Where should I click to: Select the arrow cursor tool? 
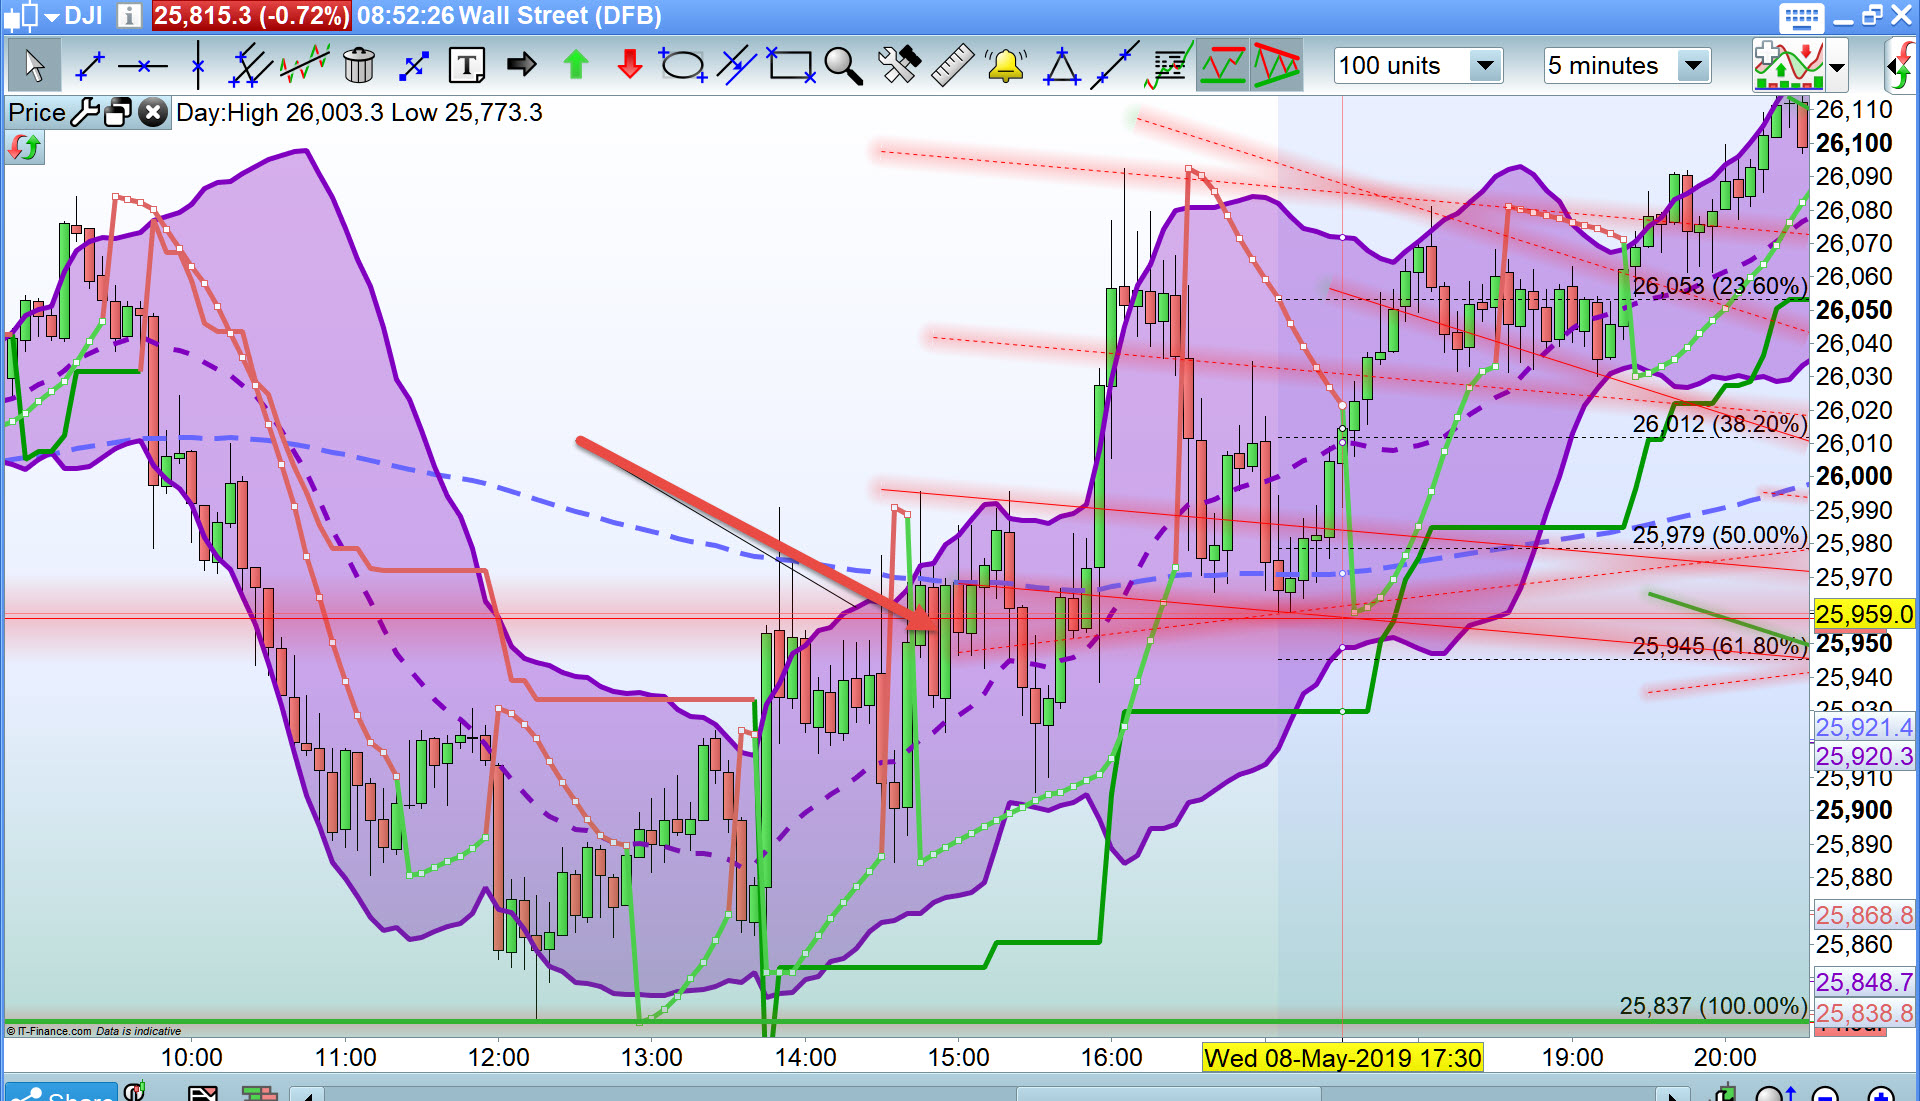34,67
